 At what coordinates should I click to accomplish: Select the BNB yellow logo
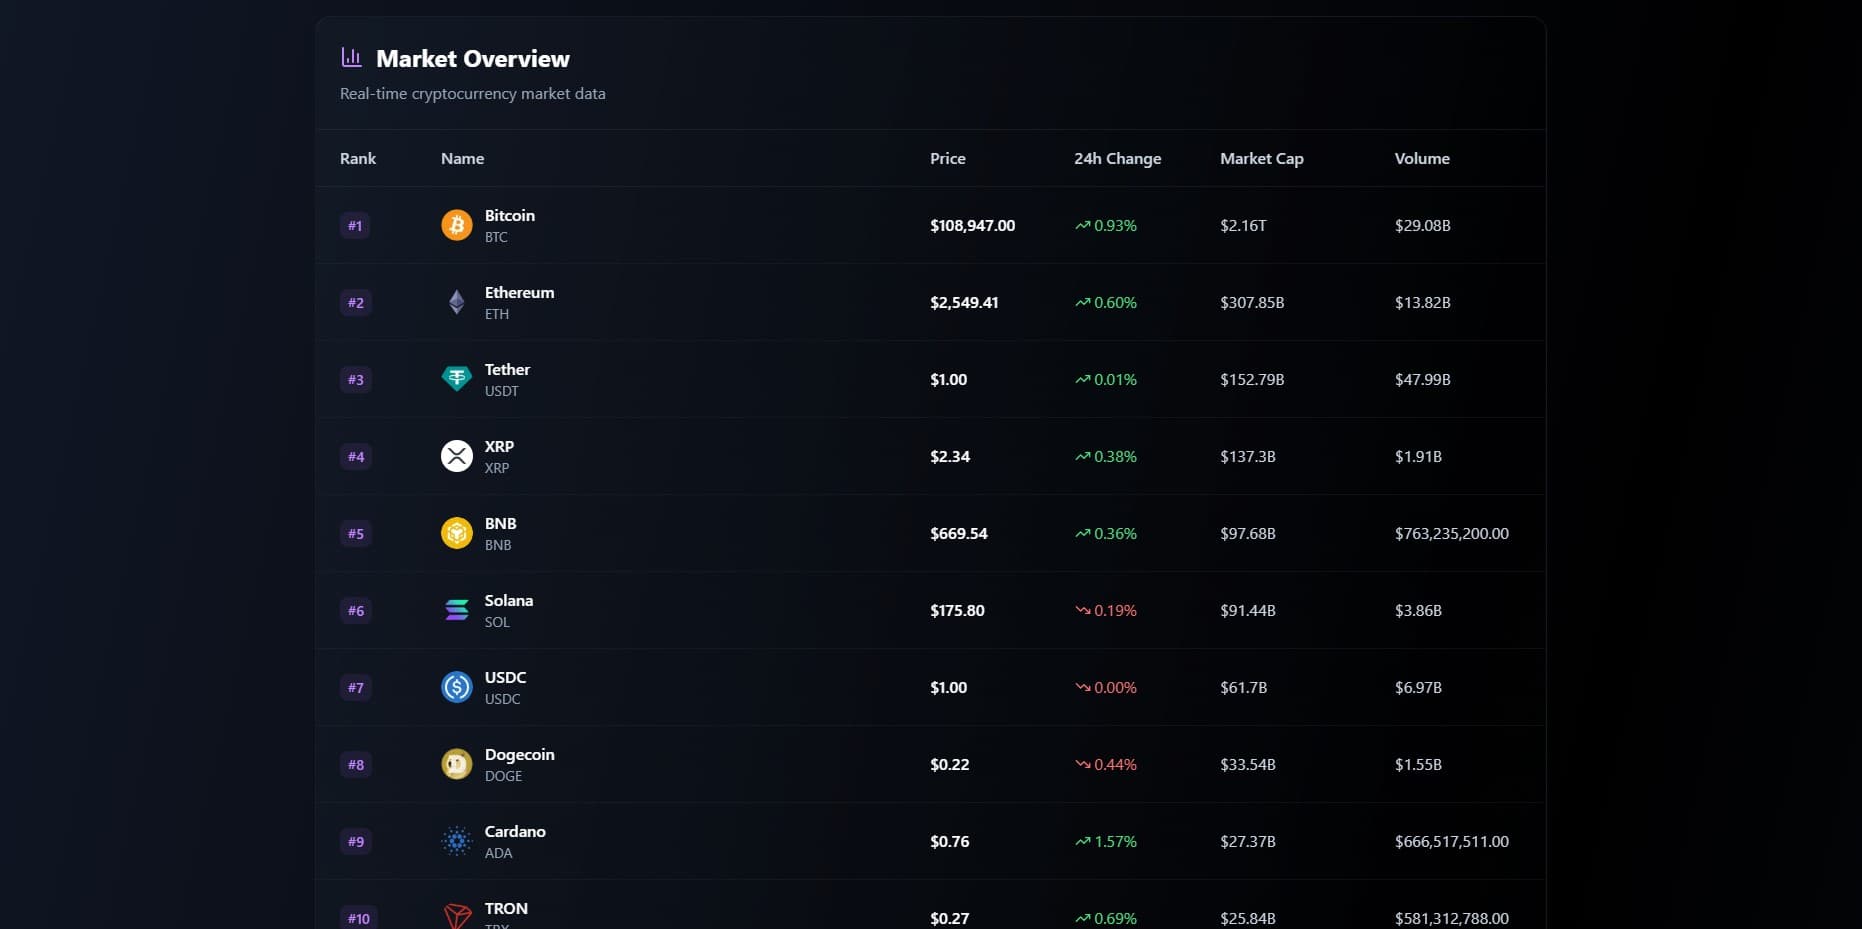click(456, 533)
